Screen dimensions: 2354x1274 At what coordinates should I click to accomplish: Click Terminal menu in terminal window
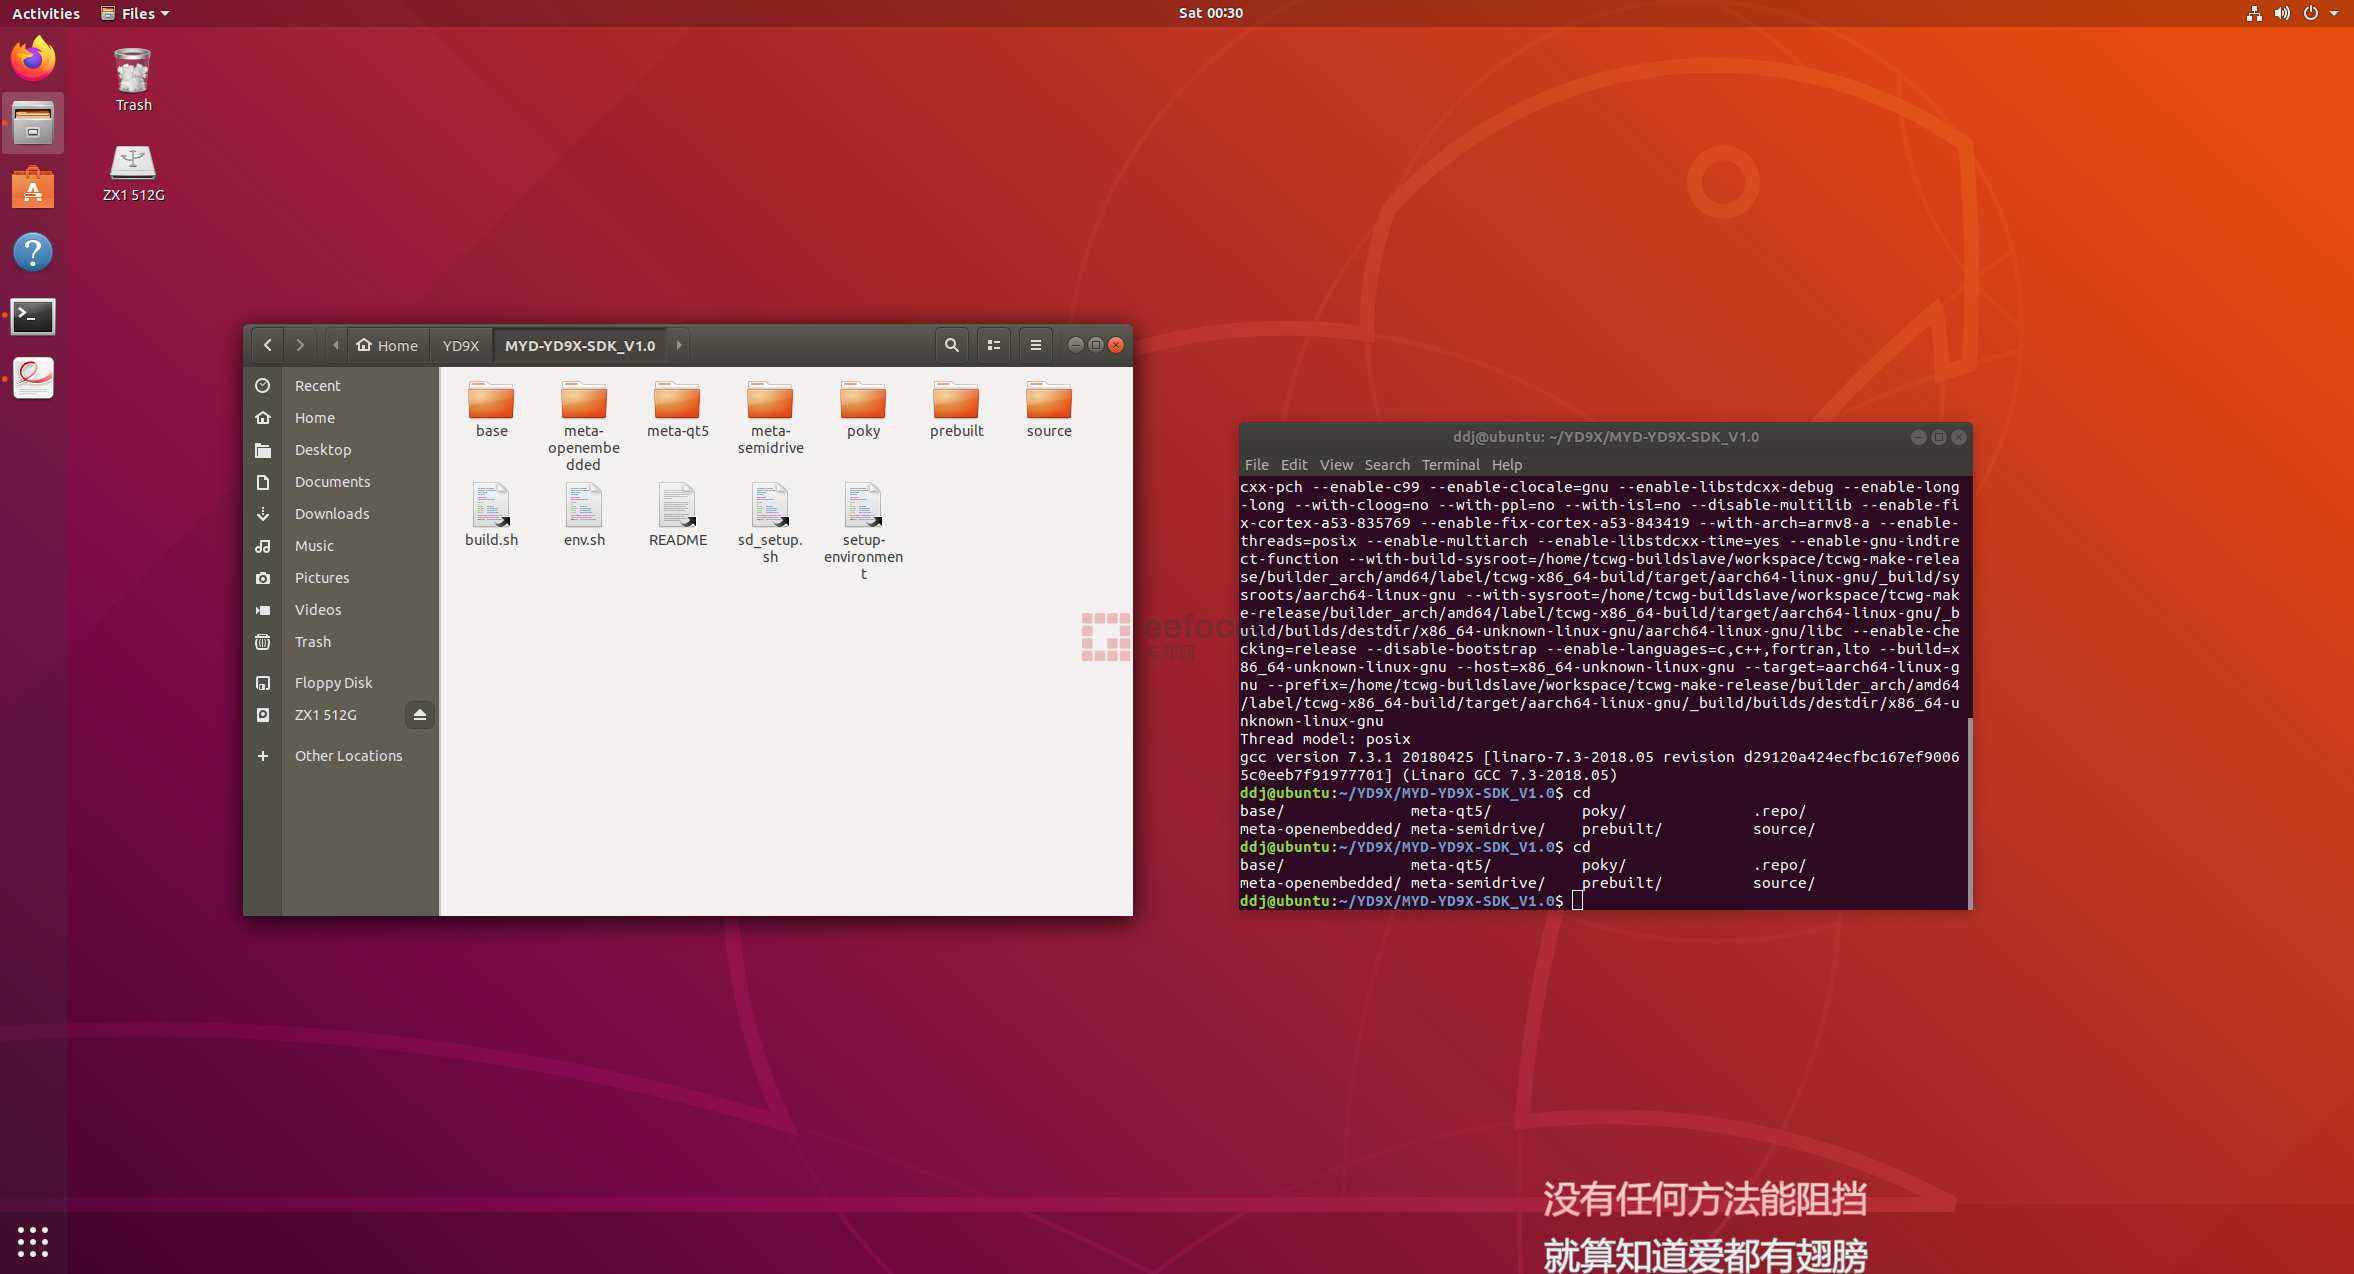[1448, 464]
